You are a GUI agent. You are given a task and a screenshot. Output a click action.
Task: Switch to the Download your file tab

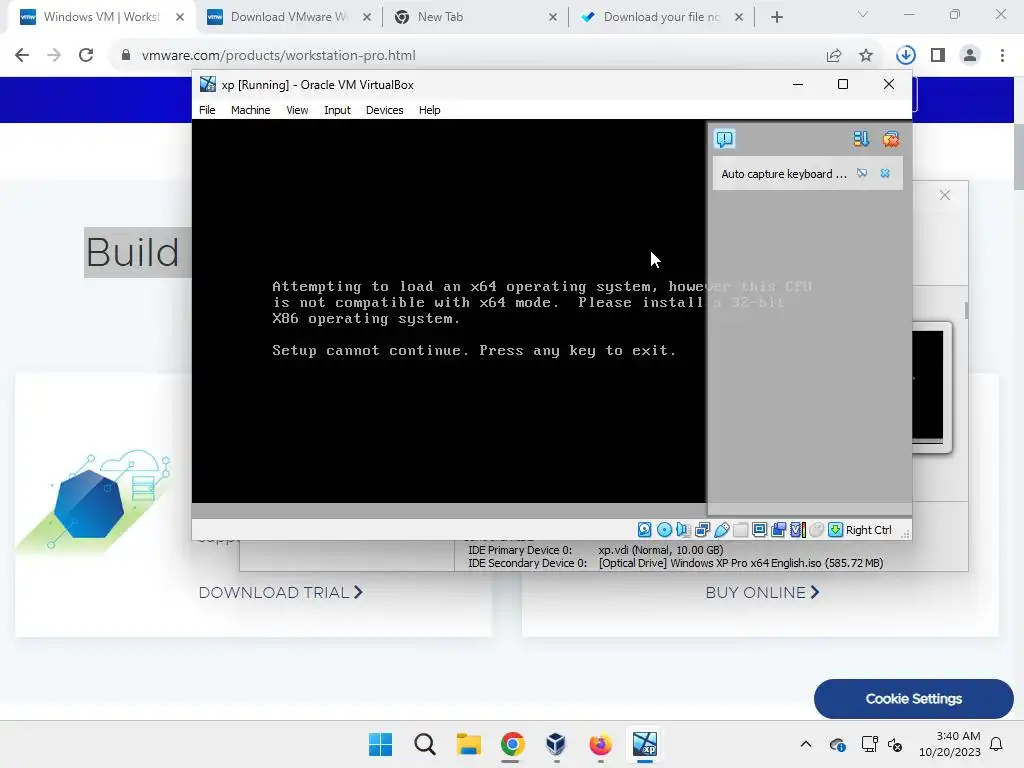click(661, 17)
